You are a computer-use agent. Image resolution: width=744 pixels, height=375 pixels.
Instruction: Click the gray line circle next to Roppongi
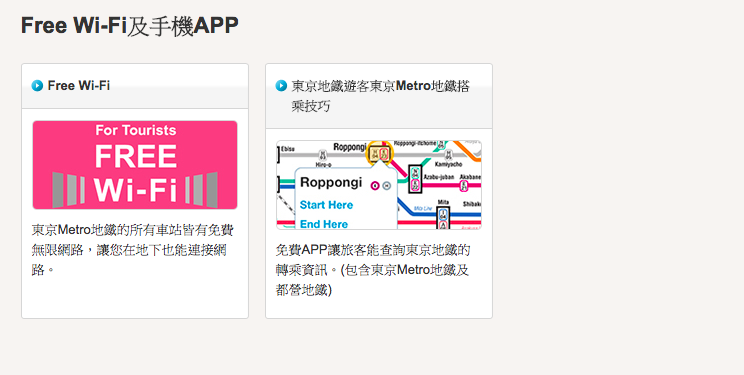387,186
